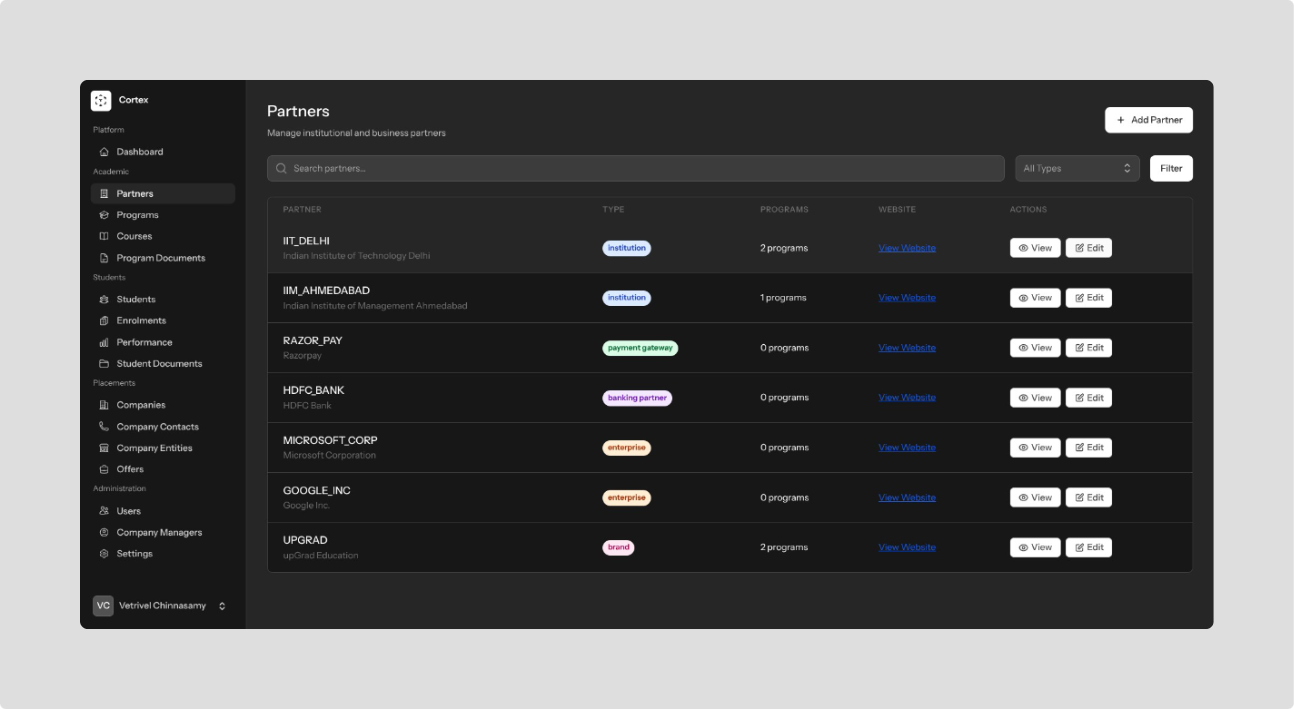
Task: Click "1 programs" in IIM_AHMEDABAD row
Action: [x=784, y=298]
